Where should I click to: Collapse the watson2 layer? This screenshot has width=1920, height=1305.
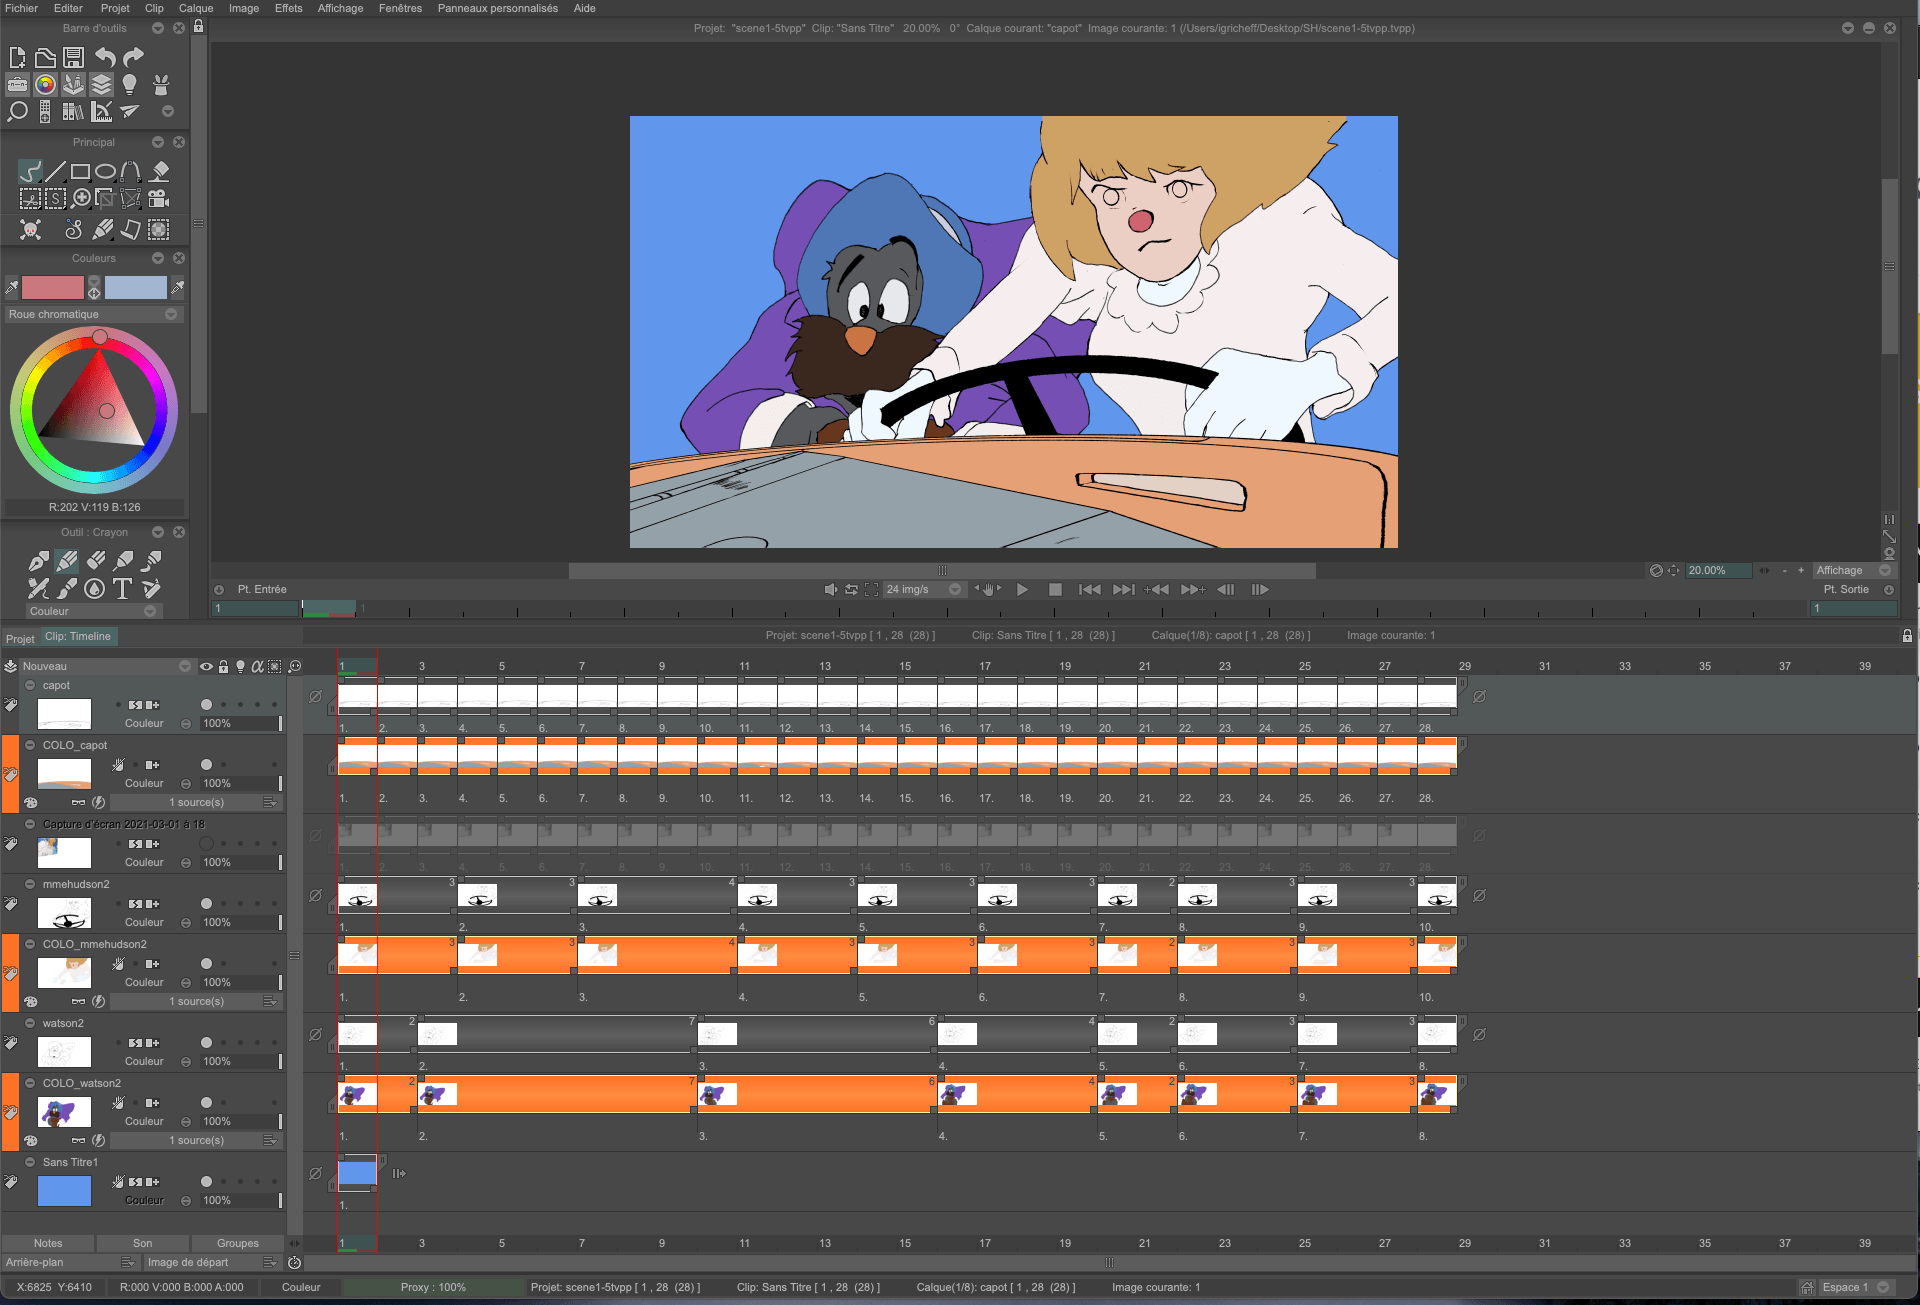click(30, 1023)
